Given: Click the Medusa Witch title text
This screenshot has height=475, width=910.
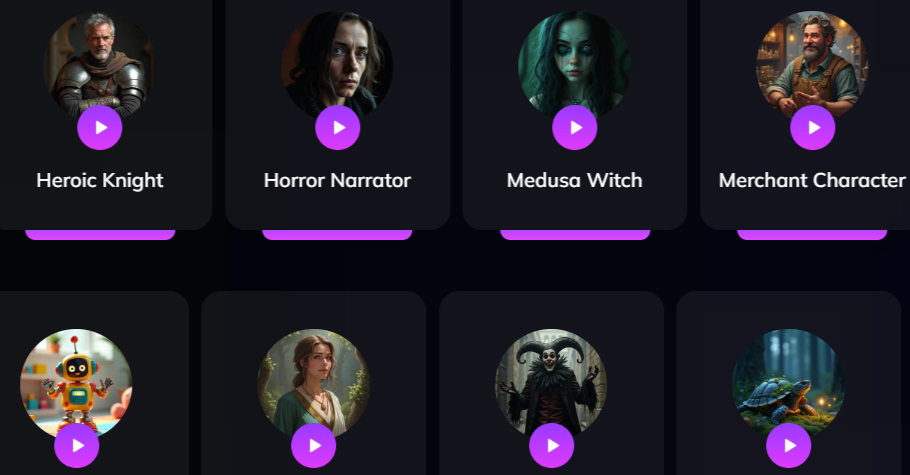Looking at the screenshot, I should 575,181.
